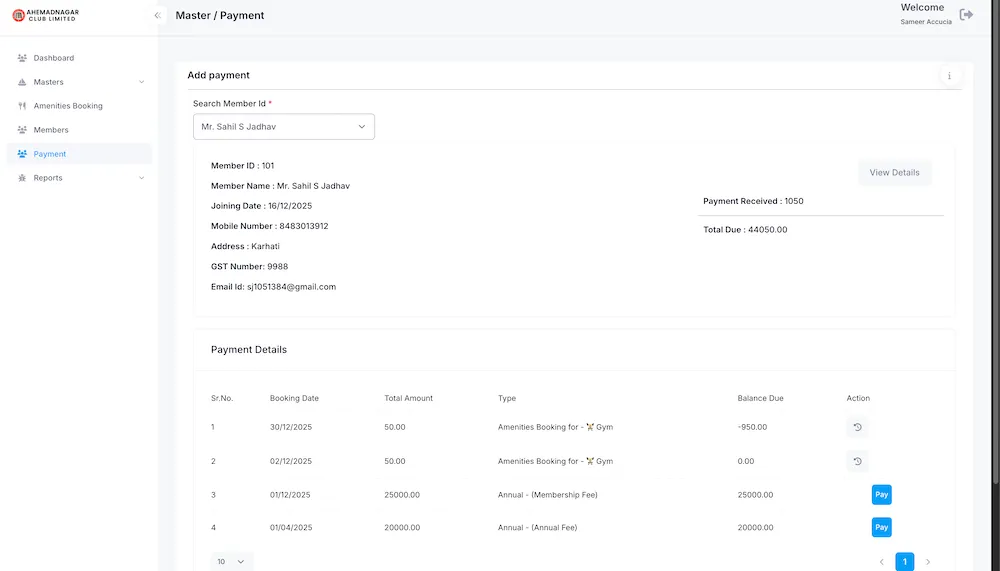The width and height of the screenshot is (1000, 571).
Task: Select the Payment menu item
Action: tap(79, 154)
